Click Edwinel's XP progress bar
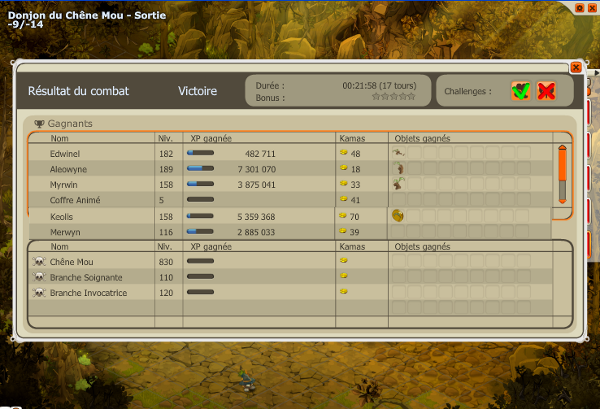Screen dimensions: 600x409 (x=200, y=153)
